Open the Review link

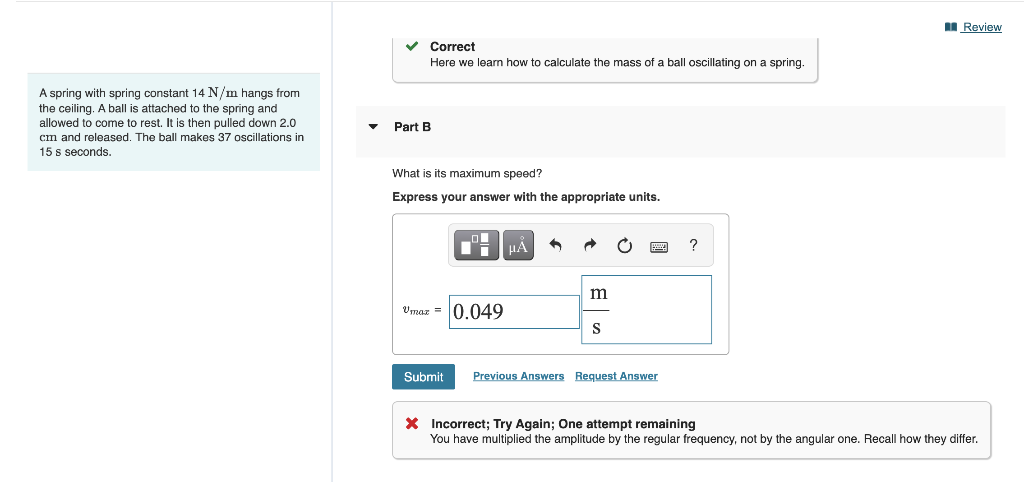click(982, 27)
